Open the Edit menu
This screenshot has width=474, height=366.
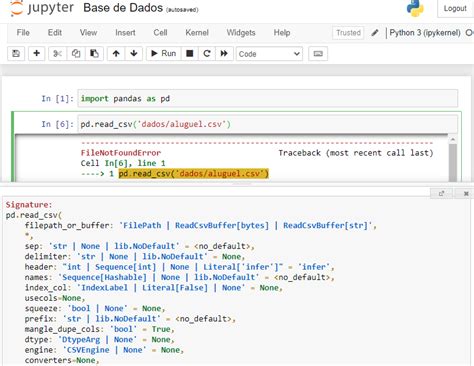(55, 33)
